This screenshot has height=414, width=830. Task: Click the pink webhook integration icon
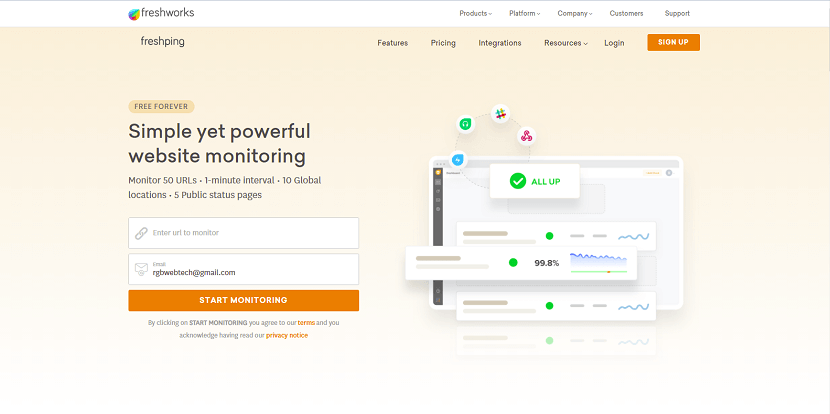coord(526,136)
